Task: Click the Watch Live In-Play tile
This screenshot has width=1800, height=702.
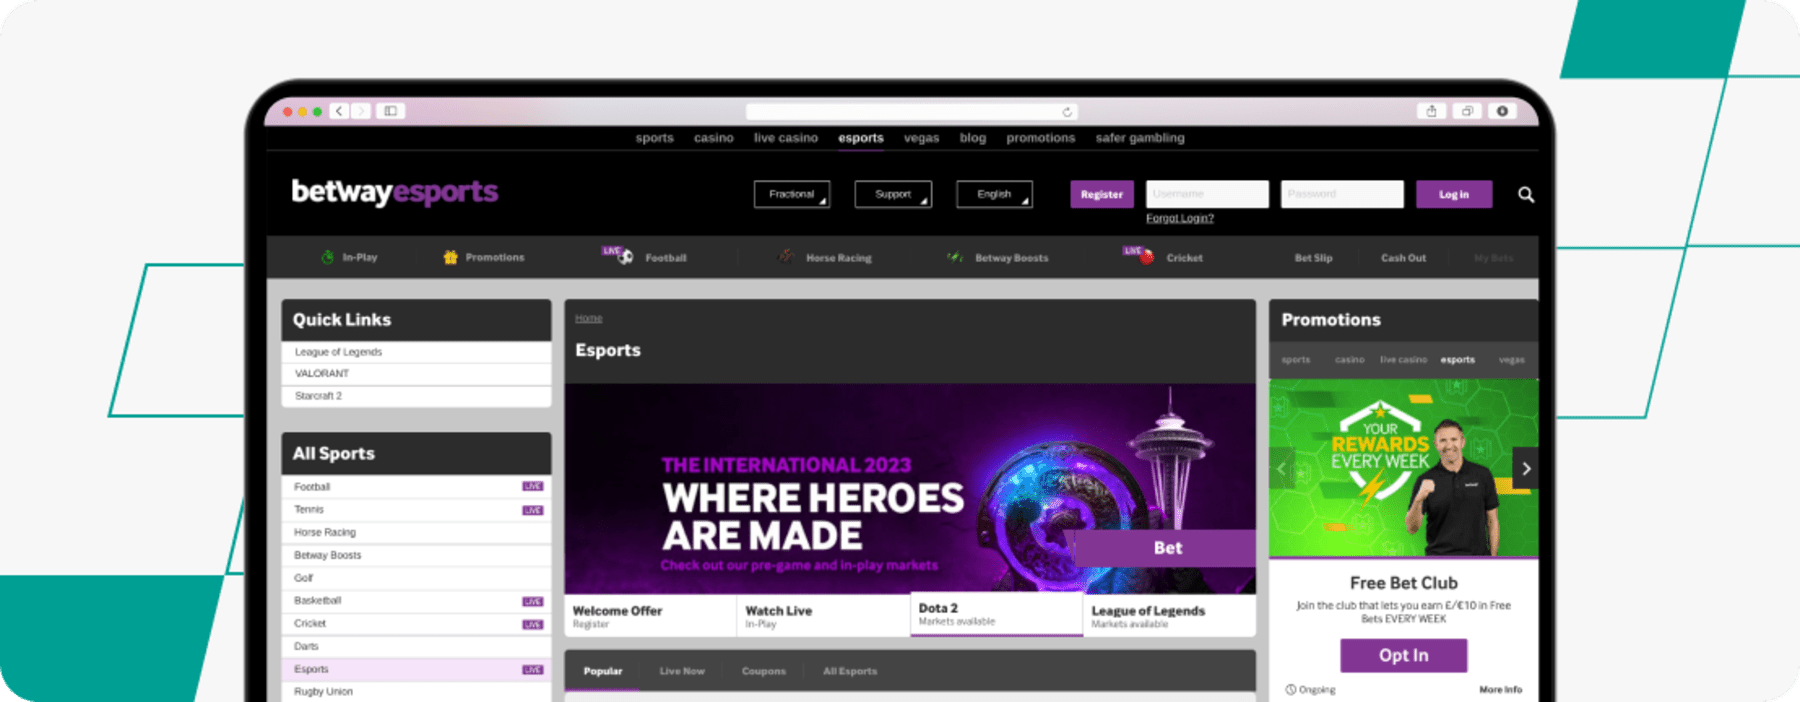Action: [x=823, y=616]
